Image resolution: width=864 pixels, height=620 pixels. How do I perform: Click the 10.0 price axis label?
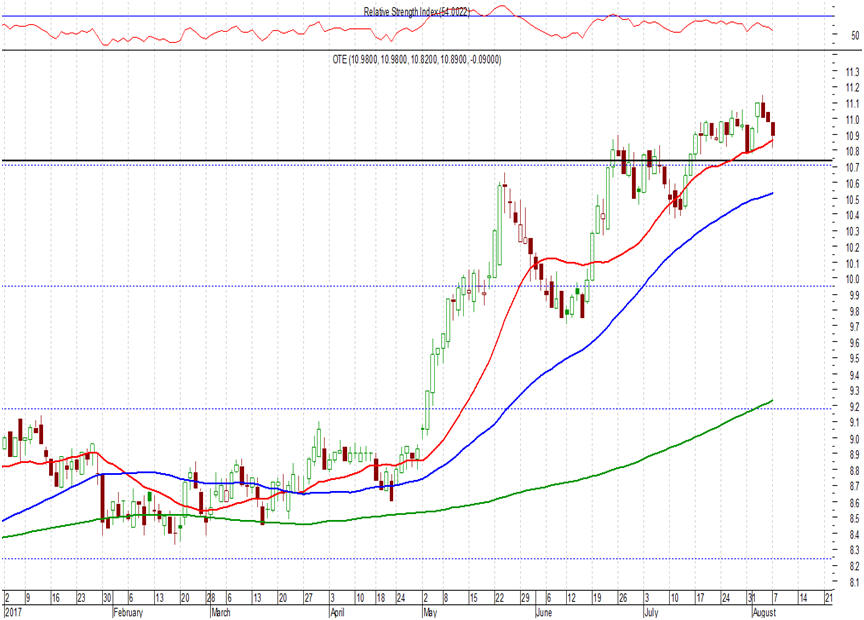(x=852, y=279)
